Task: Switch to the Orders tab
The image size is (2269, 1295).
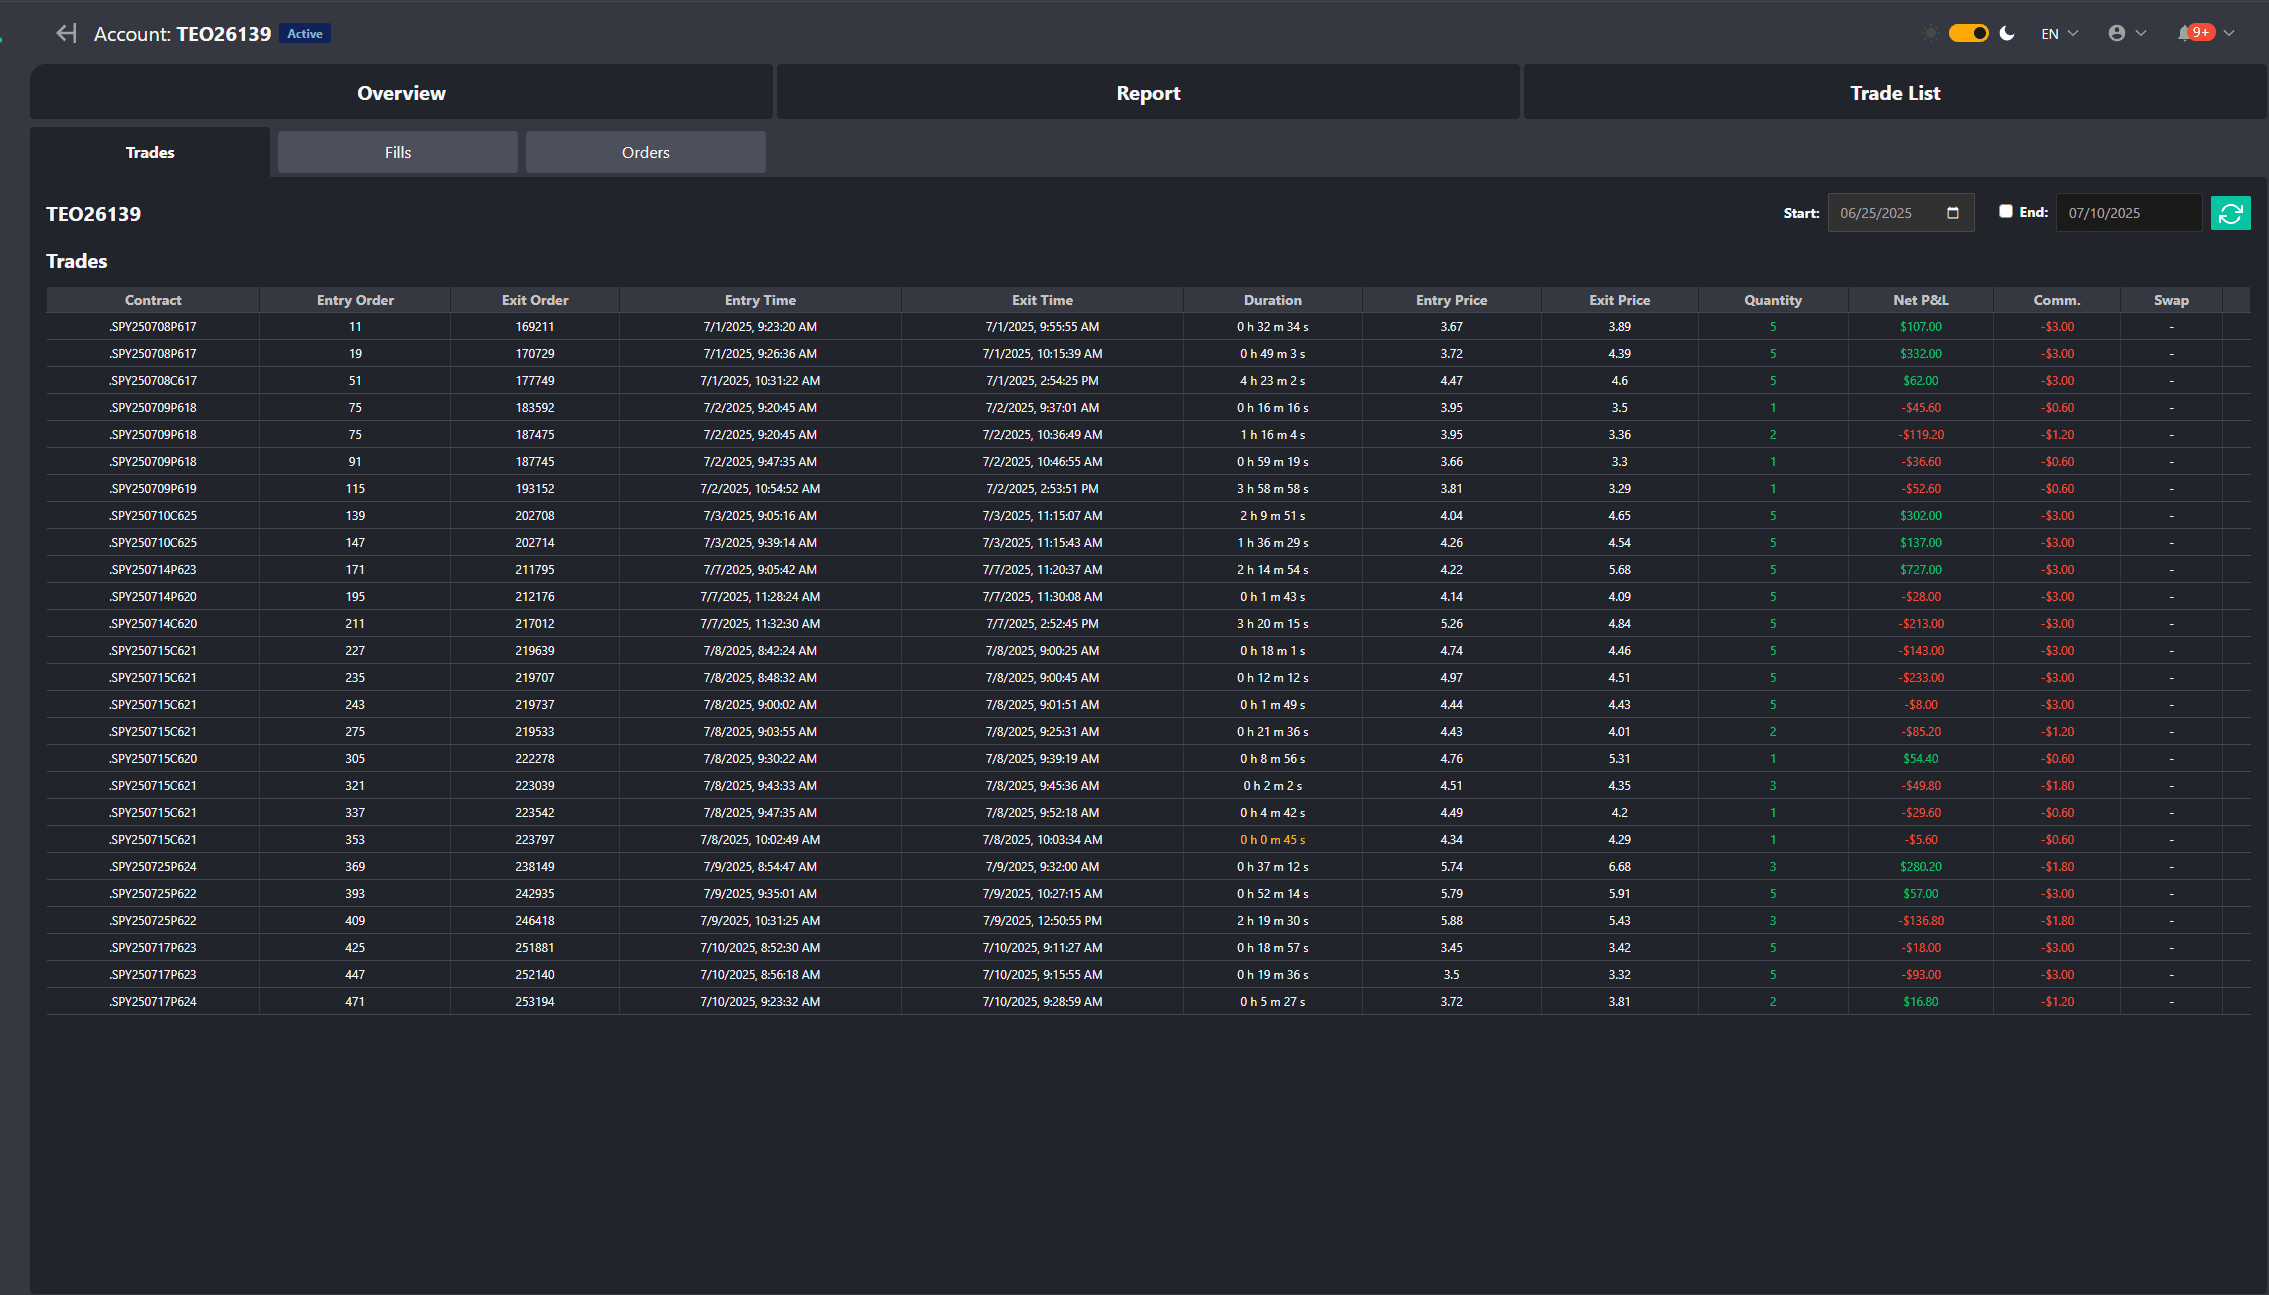Action: [646, 152]
